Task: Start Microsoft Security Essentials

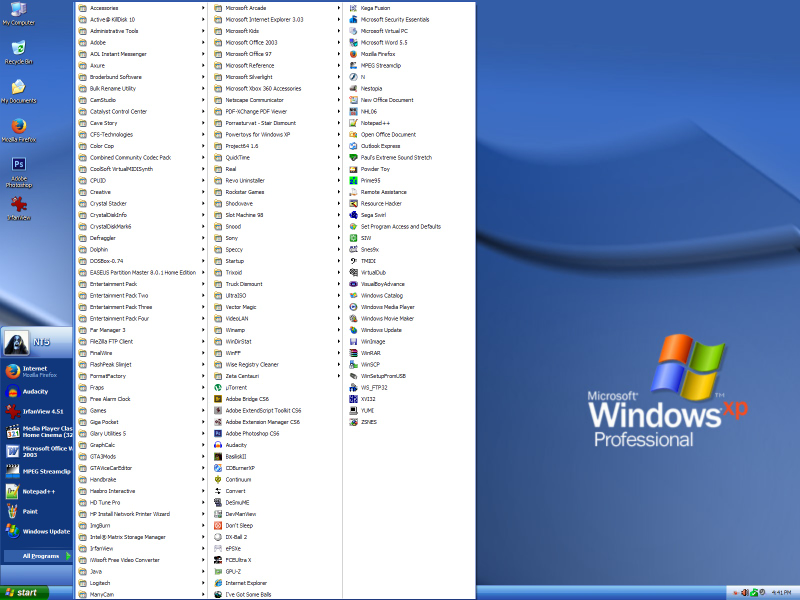Action: [x=394, y=19]
